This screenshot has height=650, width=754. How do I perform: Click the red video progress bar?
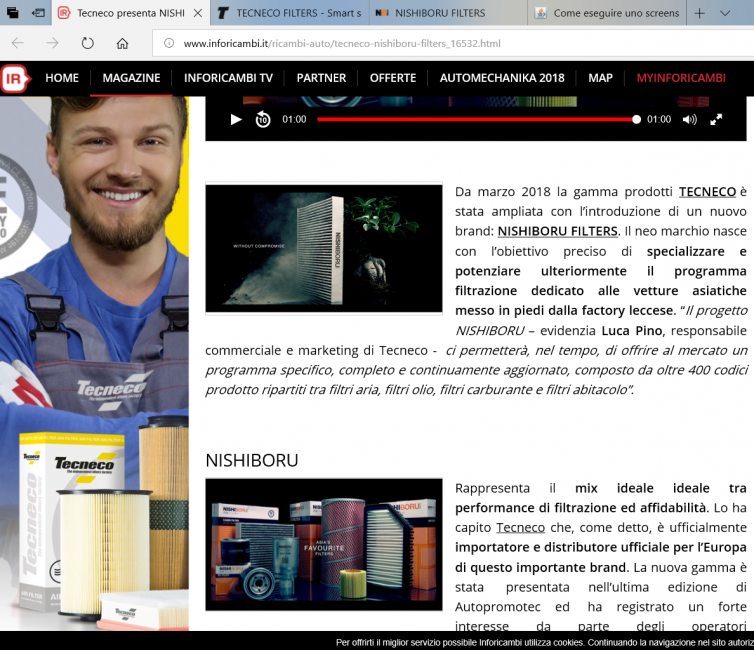pyautogui.click(x=479, y=119)
